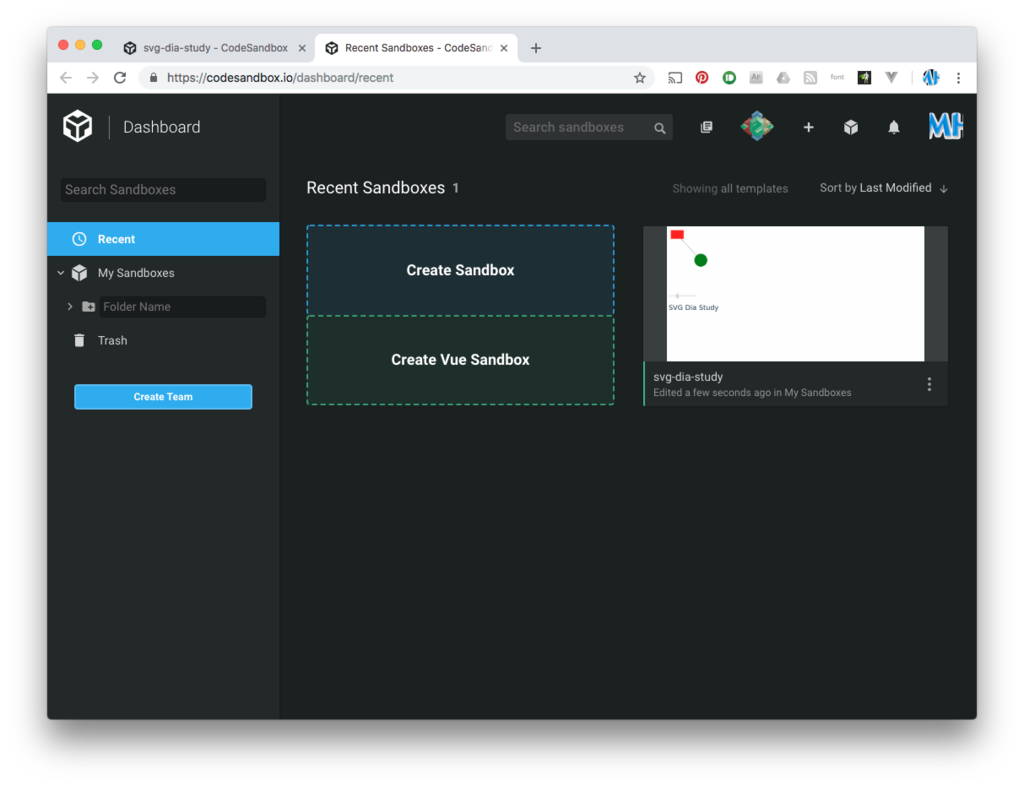Image resolution: width=1024 pixels, height=787 pixels.
Task: Click the Google Drive extension icon
Action: 783,78
